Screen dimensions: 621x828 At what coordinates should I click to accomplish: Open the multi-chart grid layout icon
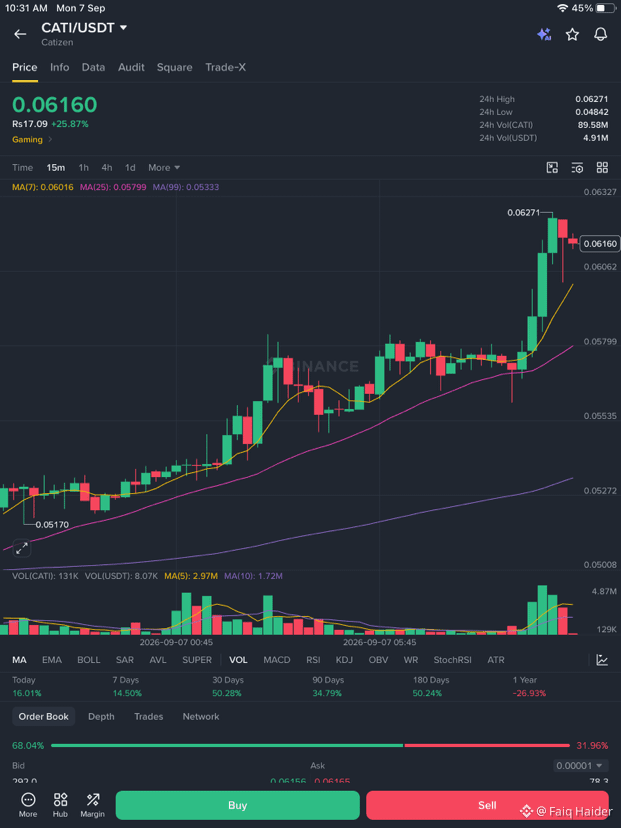pyautogui.click(x=602, y=168)
